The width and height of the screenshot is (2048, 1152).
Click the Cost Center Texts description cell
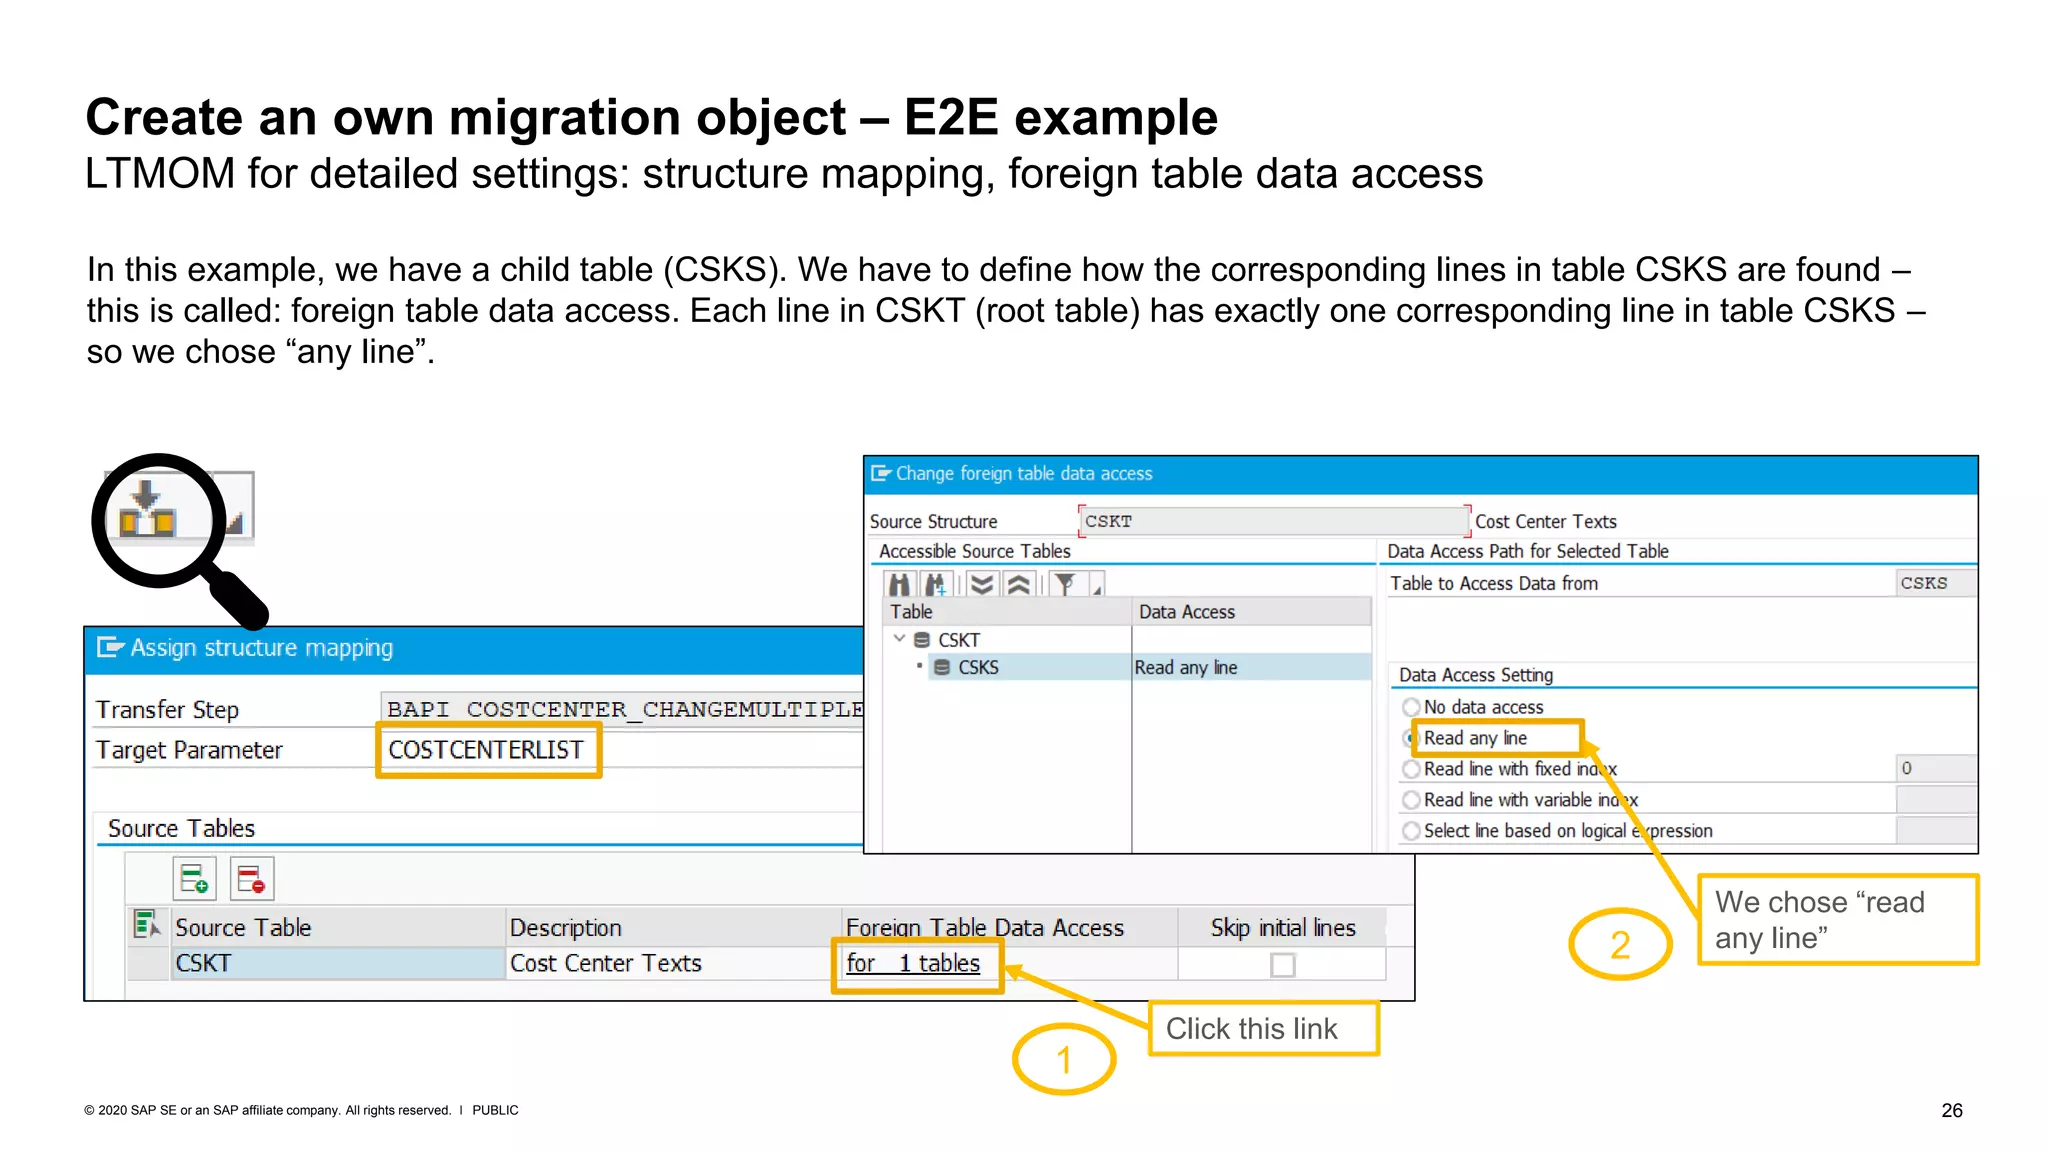(x=672, y=964)
